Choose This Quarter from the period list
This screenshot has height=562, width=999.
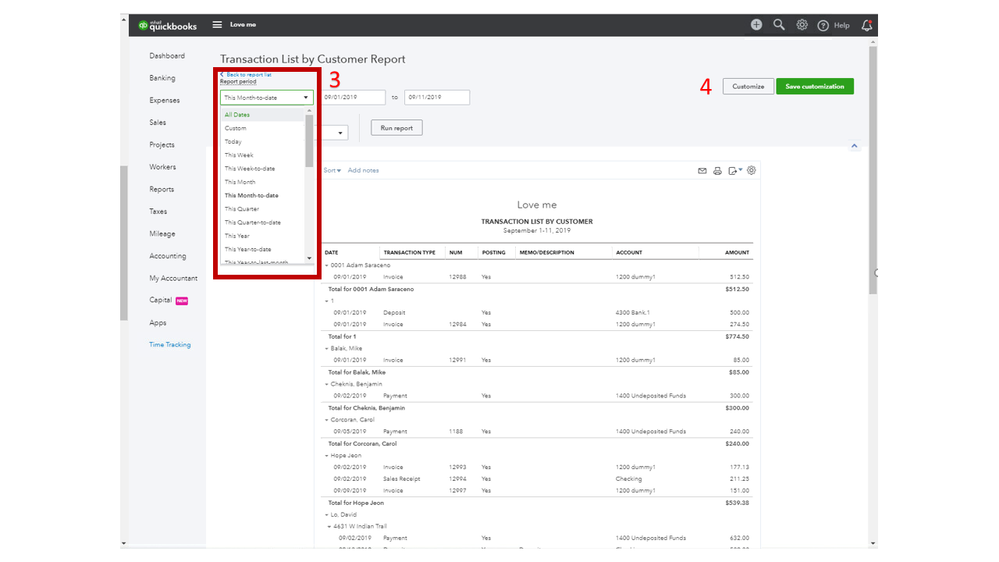click(x=241, y=209)
